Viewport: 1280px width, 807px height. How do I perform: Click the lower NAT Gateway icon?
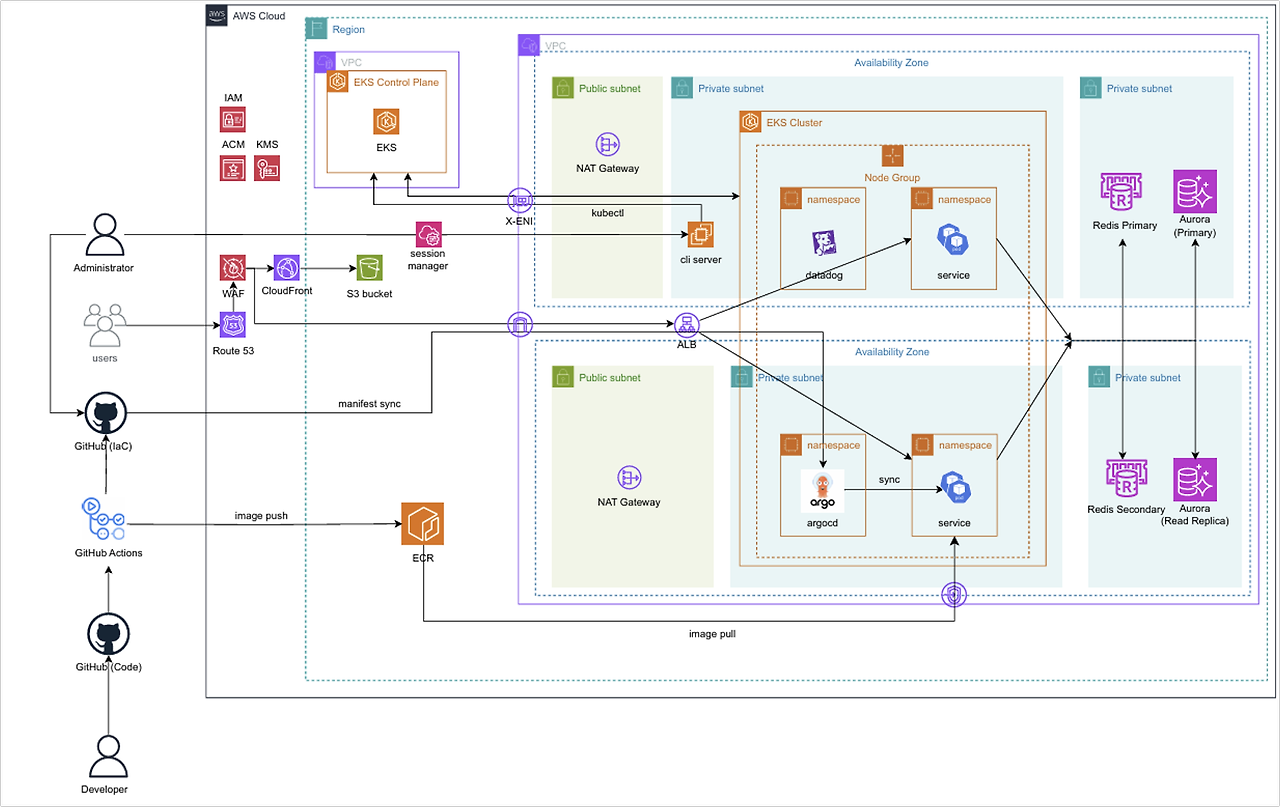pos(630,478)
